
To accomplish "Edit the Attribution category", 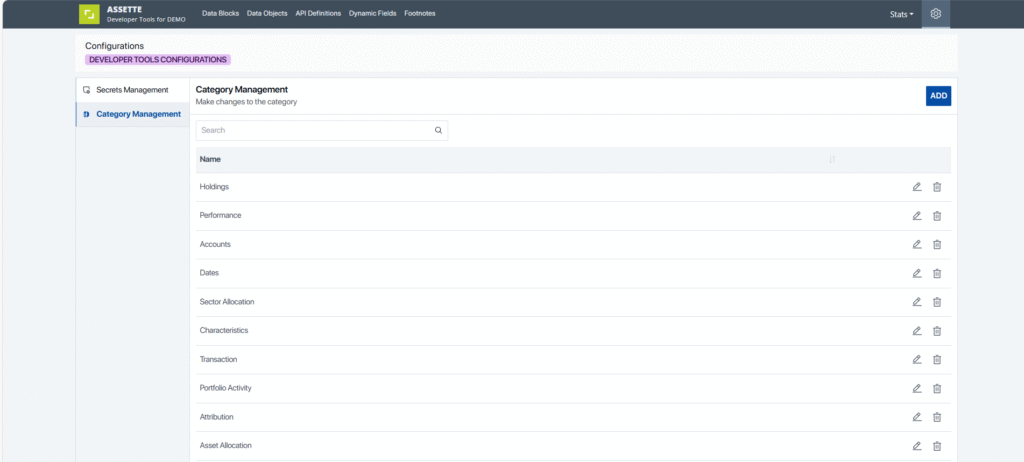I will [917, 417].
